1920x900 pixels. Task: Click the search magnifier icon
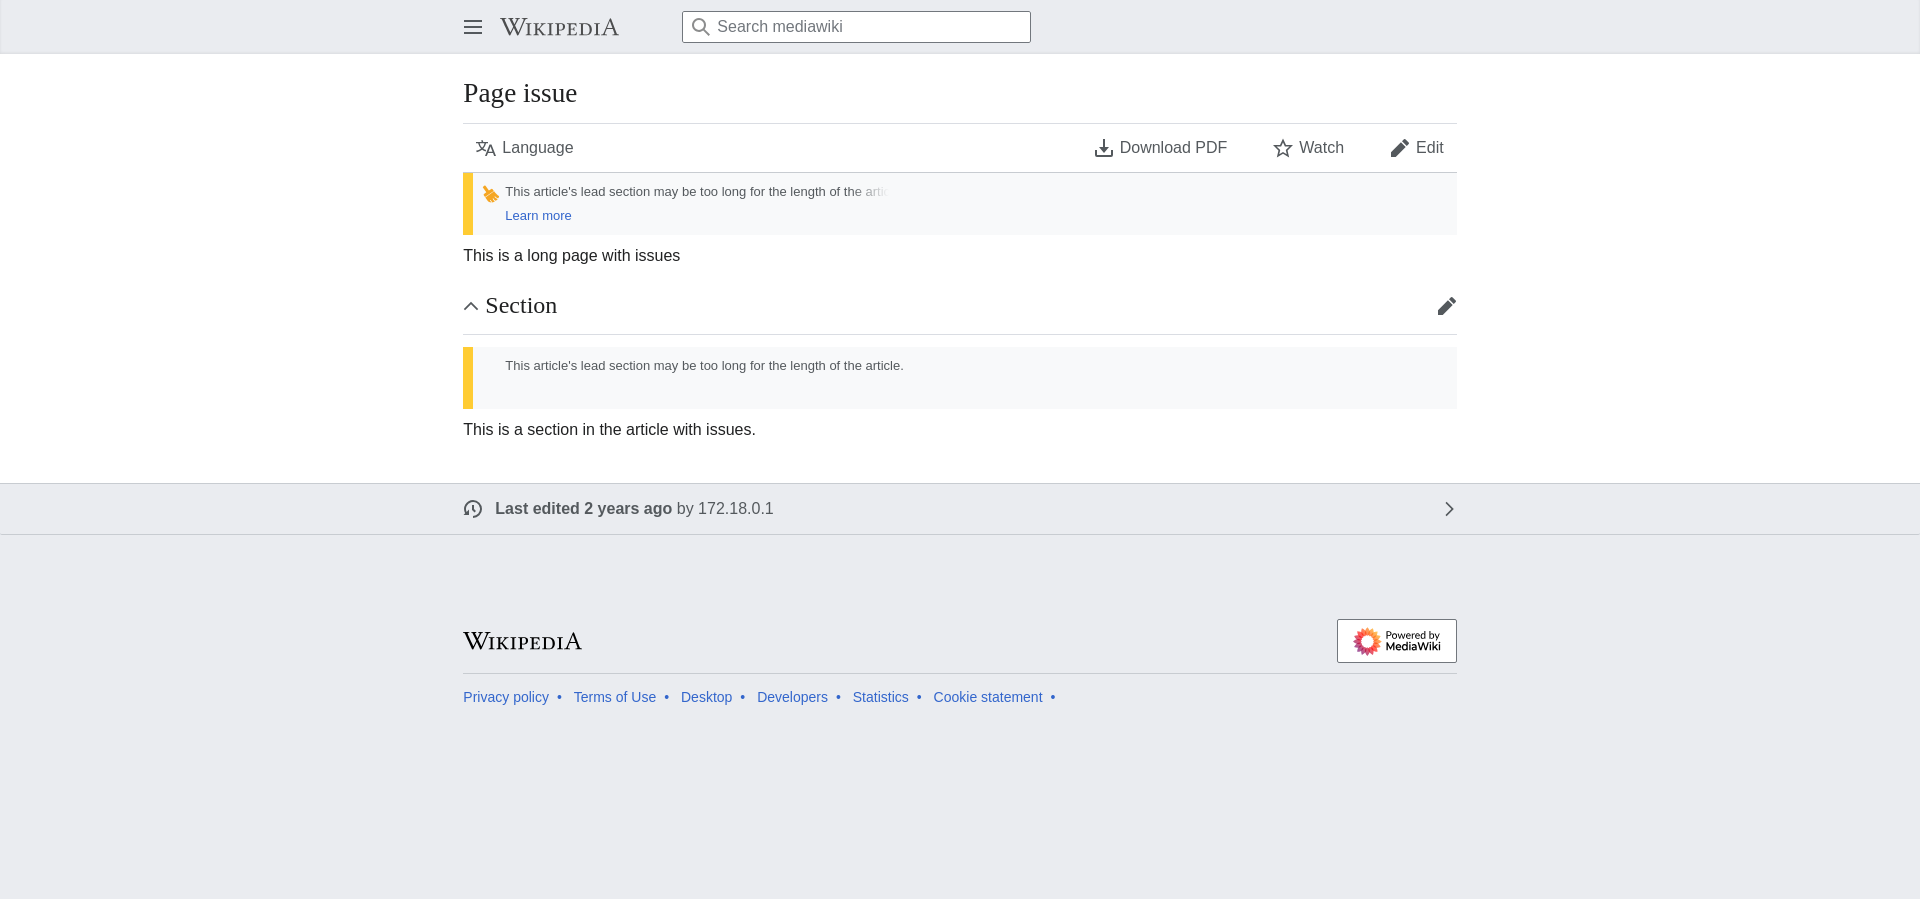pos(701,27)
